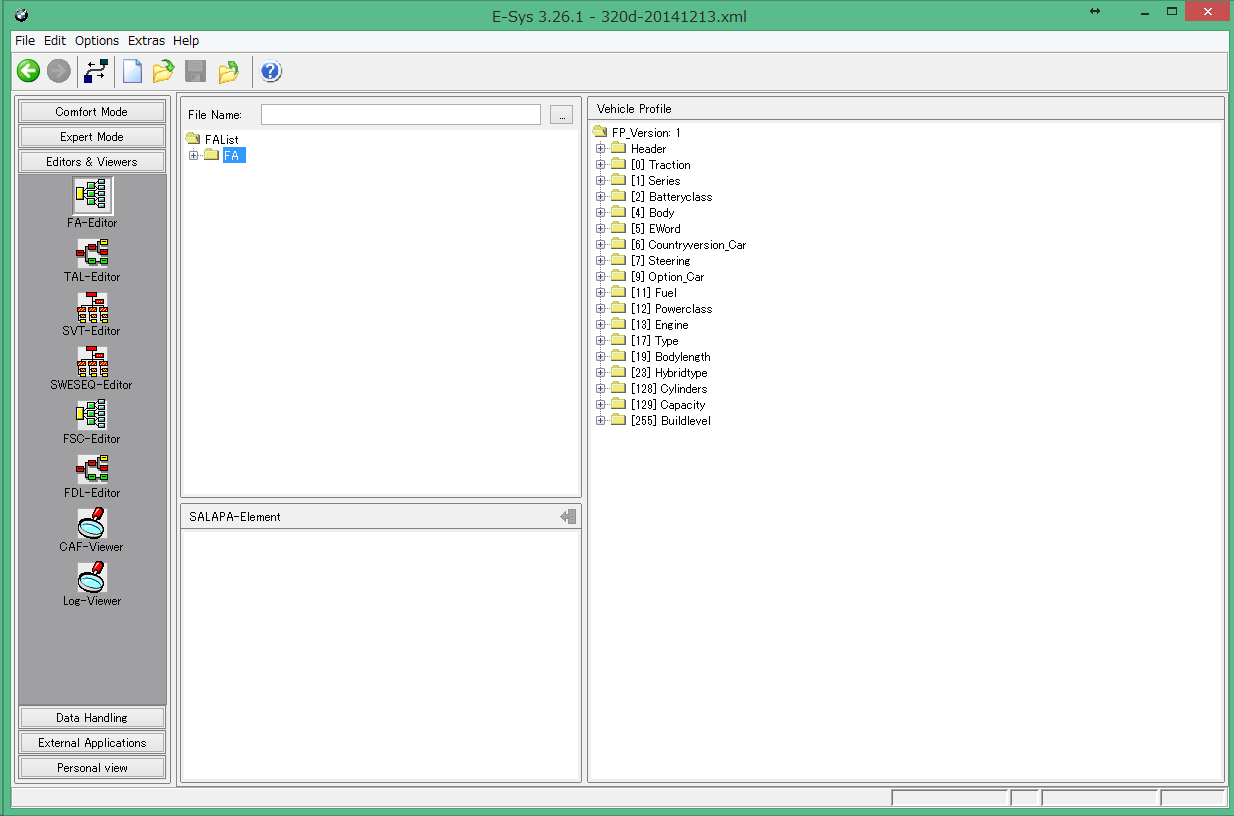The image size is (1234, 816).
Task: Expand the FA node
Action: (x=194, y=155)
